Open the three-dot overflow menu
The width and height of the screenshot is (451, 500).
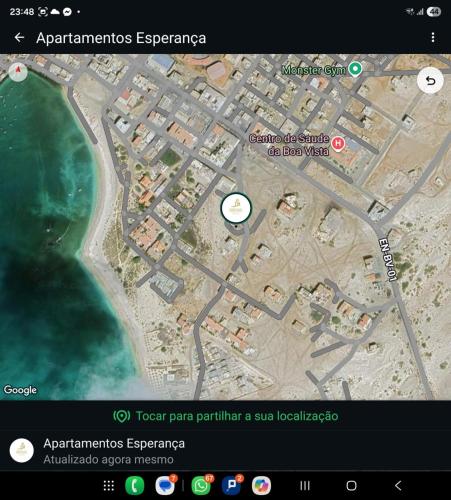[433, 37]
